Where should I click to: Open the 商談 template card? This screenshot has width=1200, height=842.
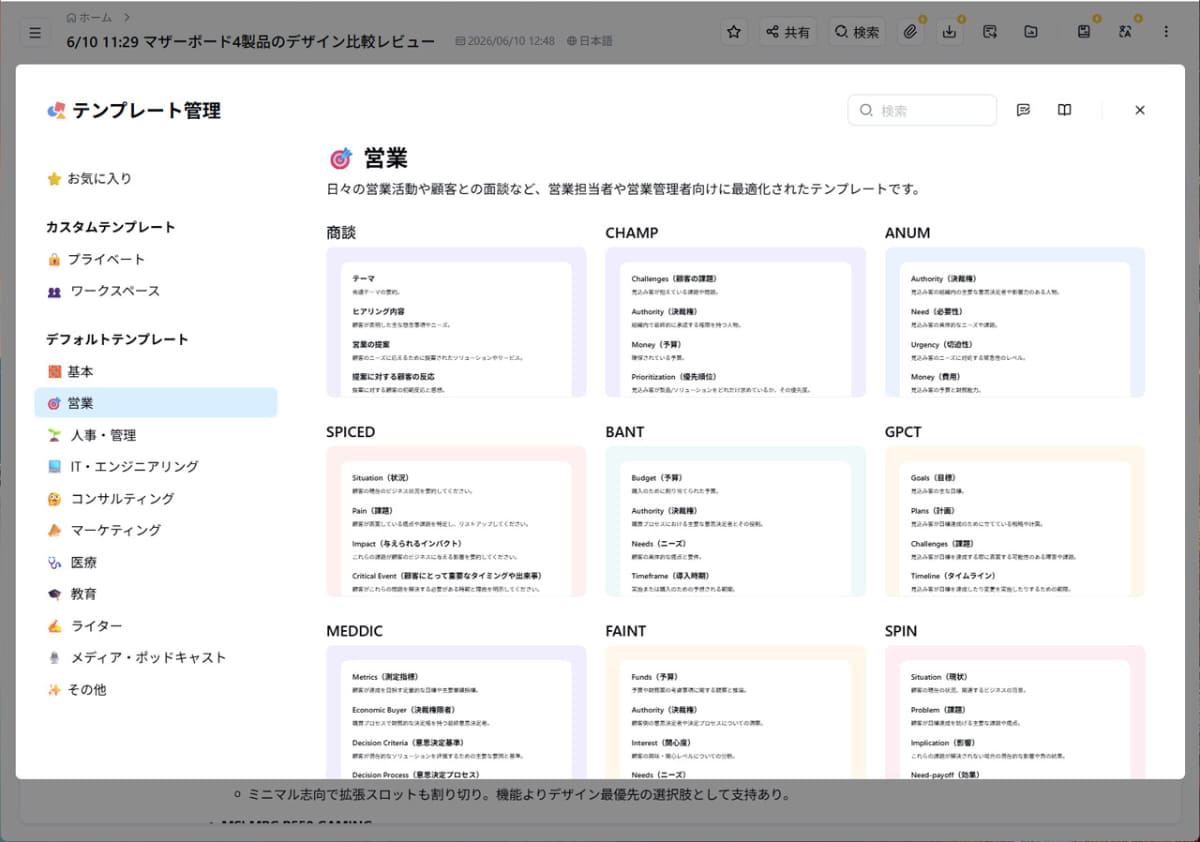point(456,322)
